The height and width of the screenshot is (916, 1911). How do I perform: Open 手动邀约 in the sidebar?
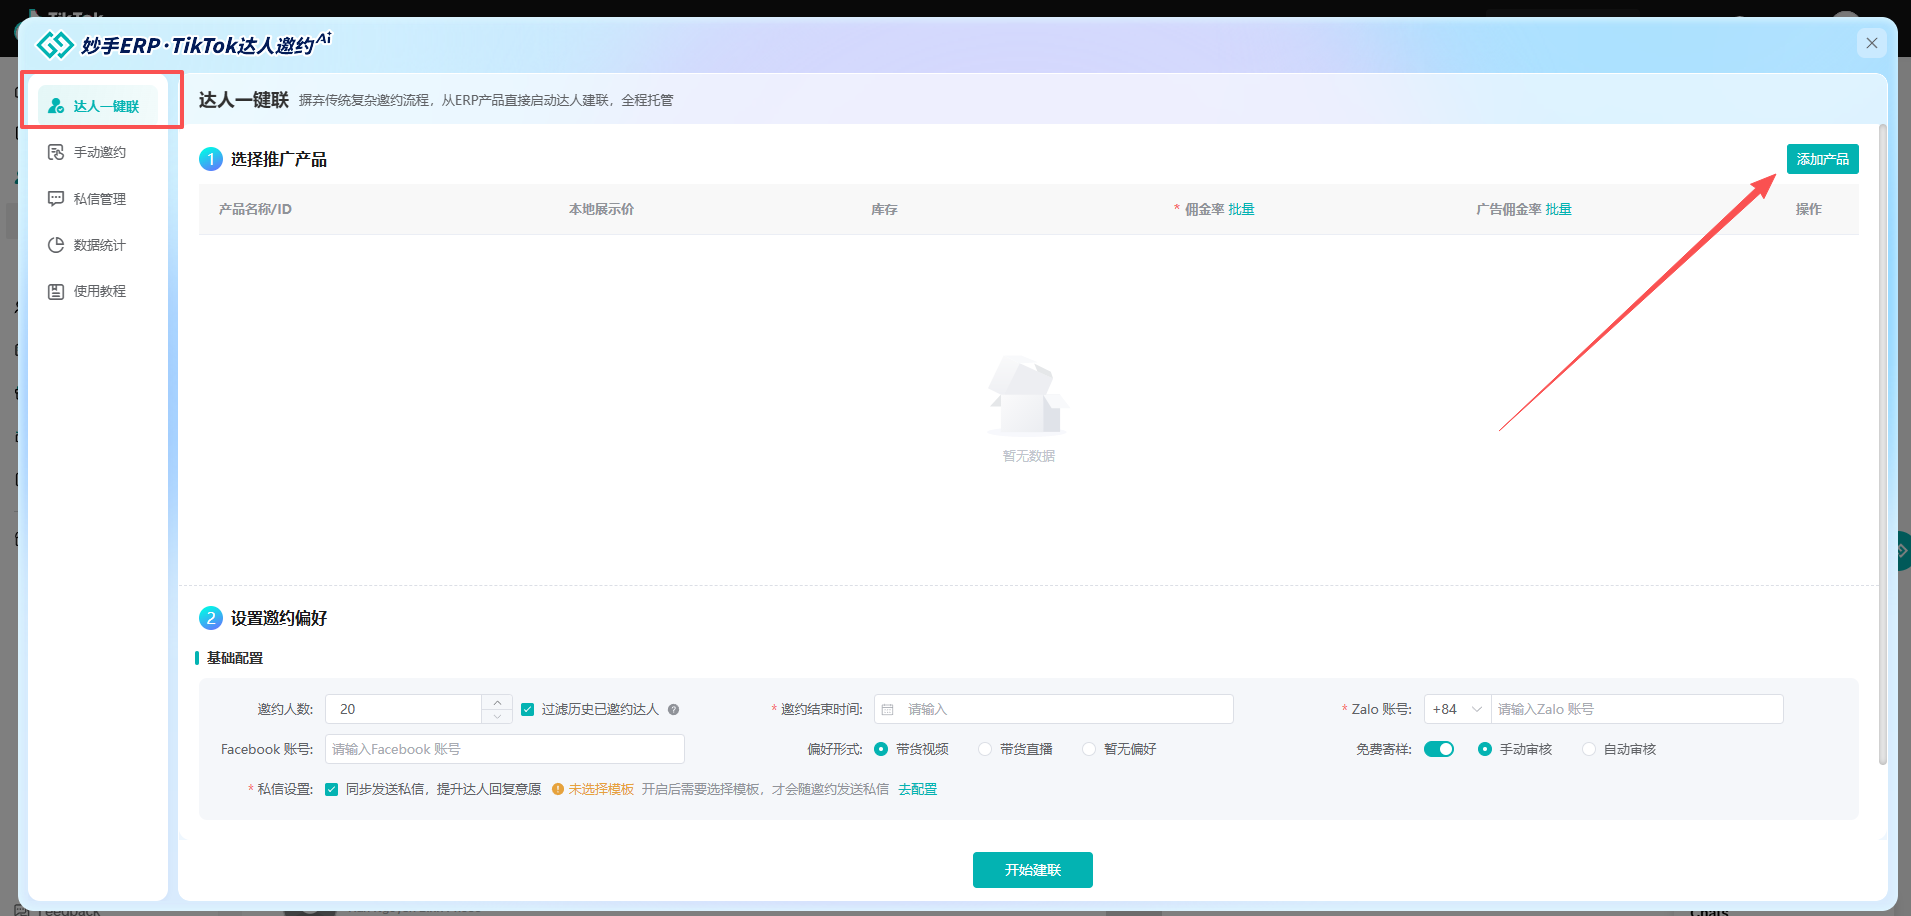tap(98, 152)
